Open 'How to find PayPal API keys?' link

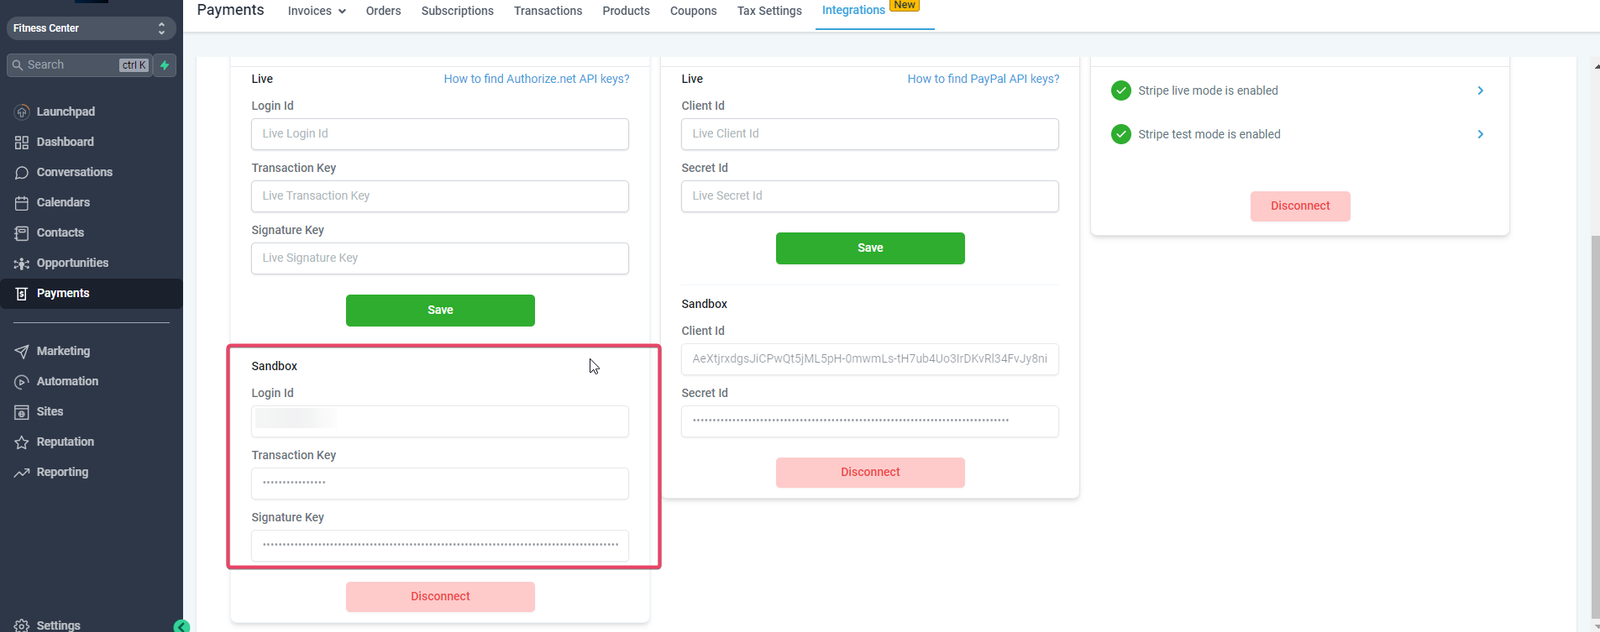(982, 79)
